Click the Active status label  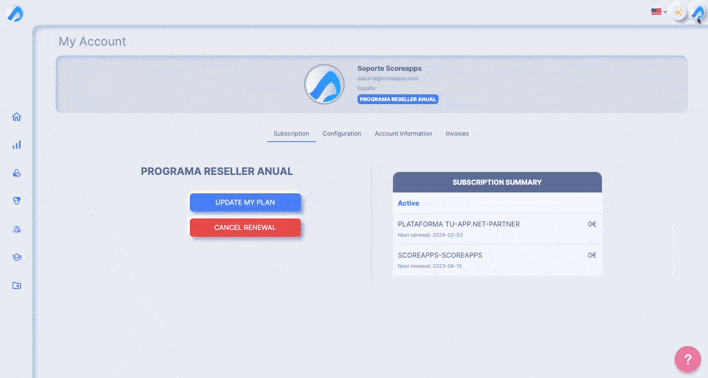tap(408, 203)
